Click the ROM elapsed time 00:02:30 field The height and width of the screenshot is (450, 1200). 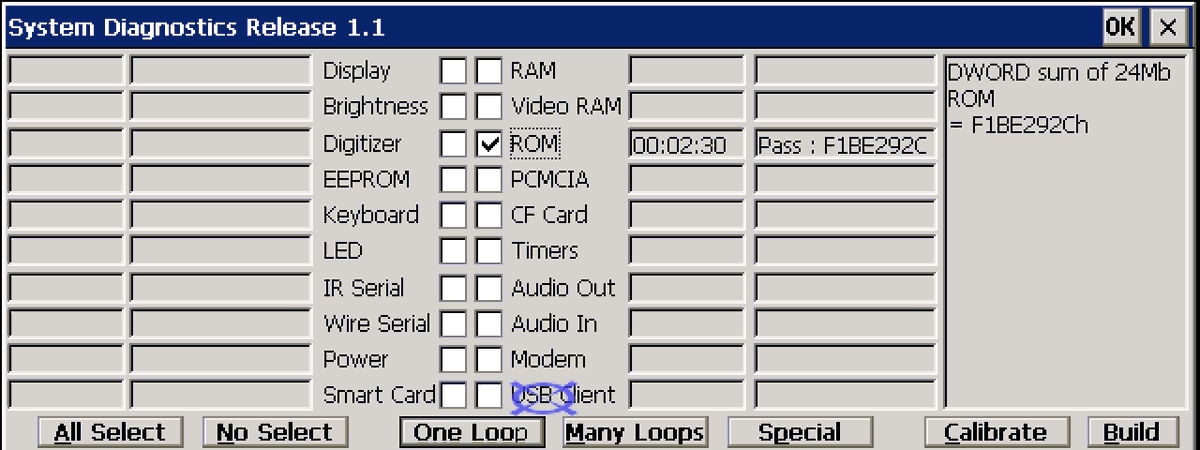[687, 144]
